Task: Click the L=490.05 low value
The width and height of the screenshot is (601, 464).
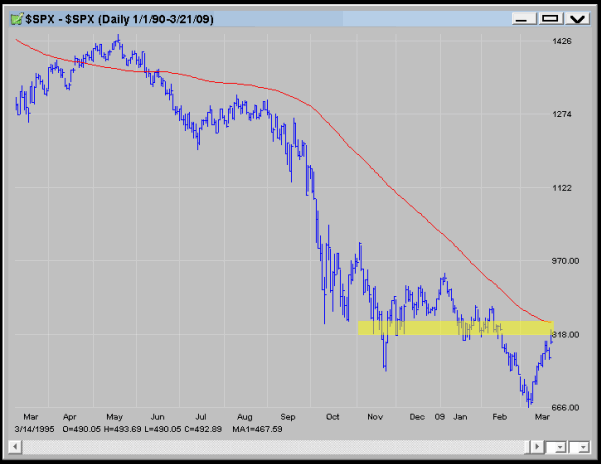Action: (x=163, y=429)
